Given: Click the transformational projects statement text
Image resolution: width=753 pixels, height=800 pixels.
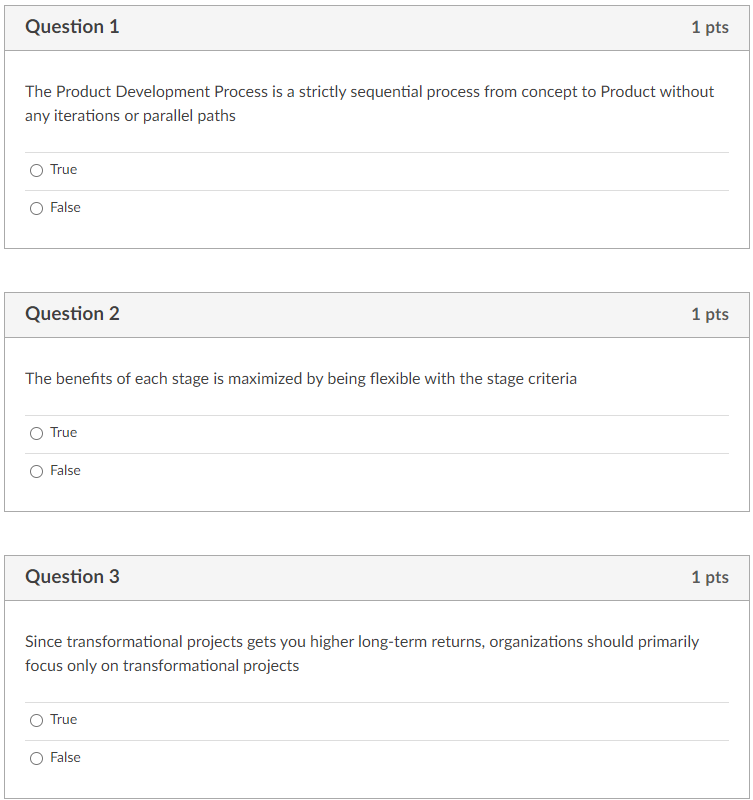Looking at the screenshot, I should (x=362, y=653).
